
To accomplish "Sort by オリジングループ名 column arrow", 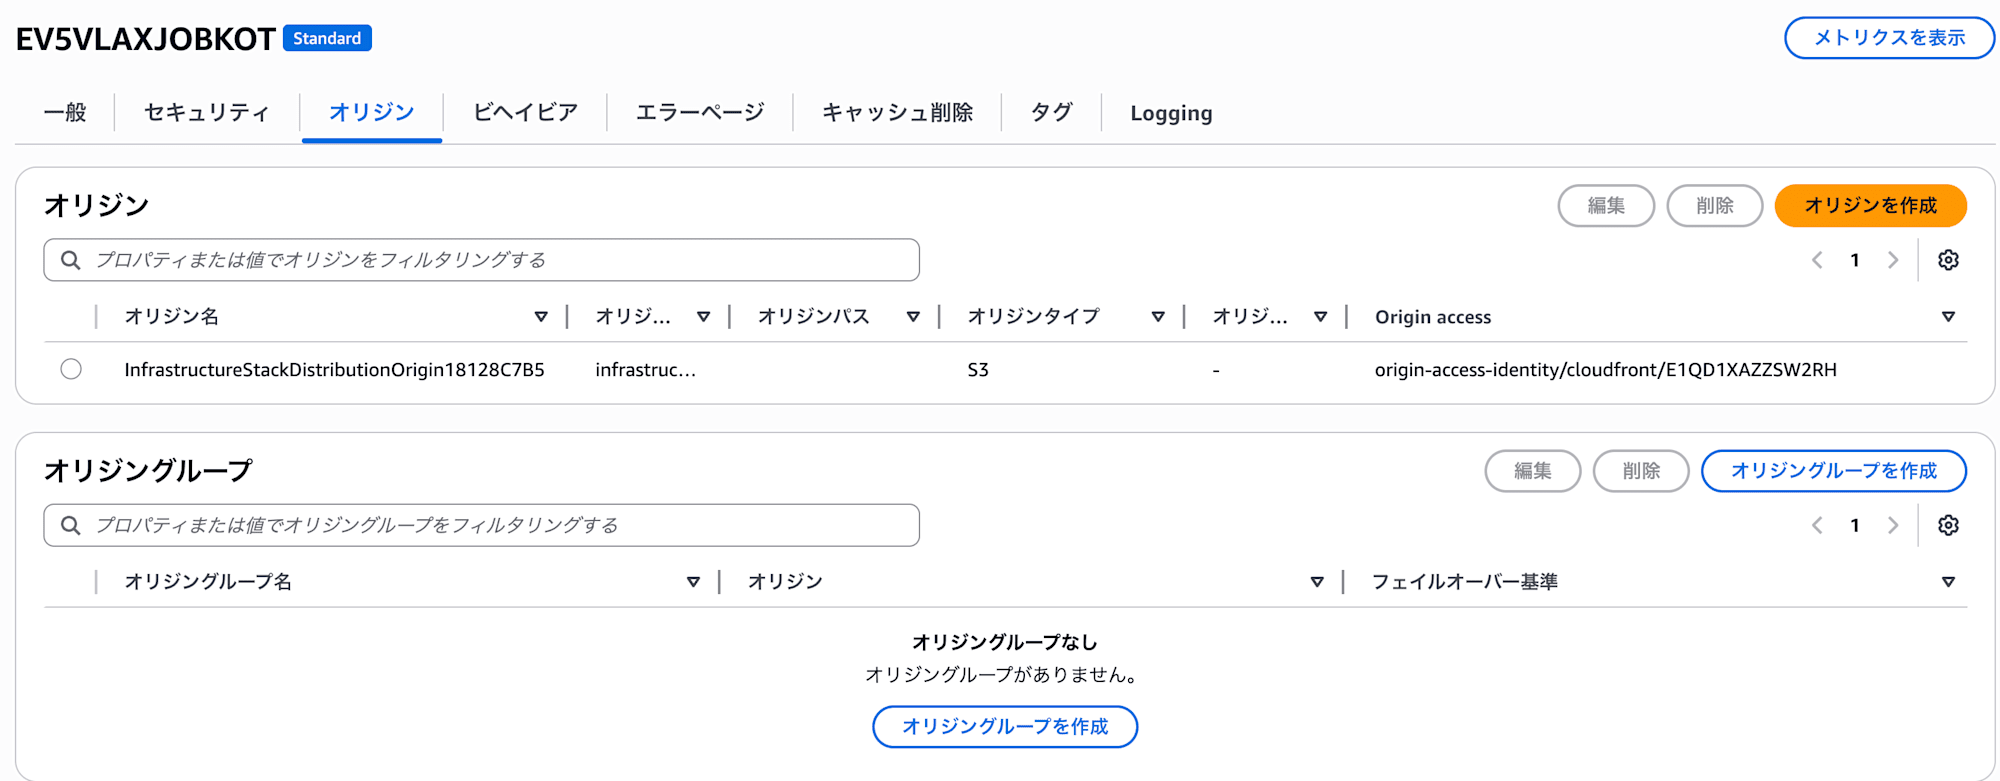I will click(693, 582).
